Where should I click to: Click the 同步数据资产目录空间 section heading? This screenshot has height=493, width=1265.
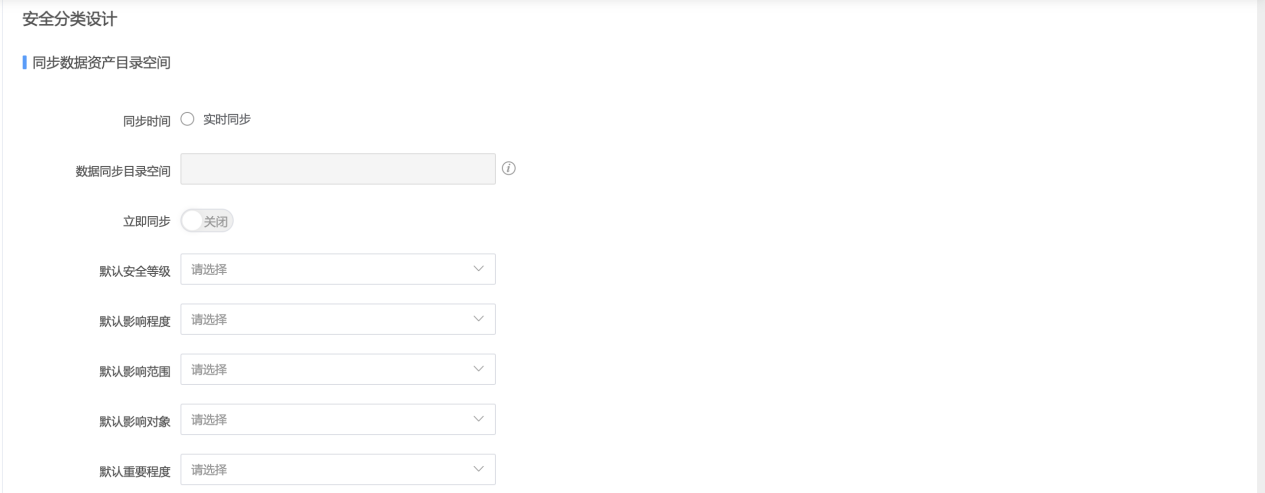coord(101,63)
